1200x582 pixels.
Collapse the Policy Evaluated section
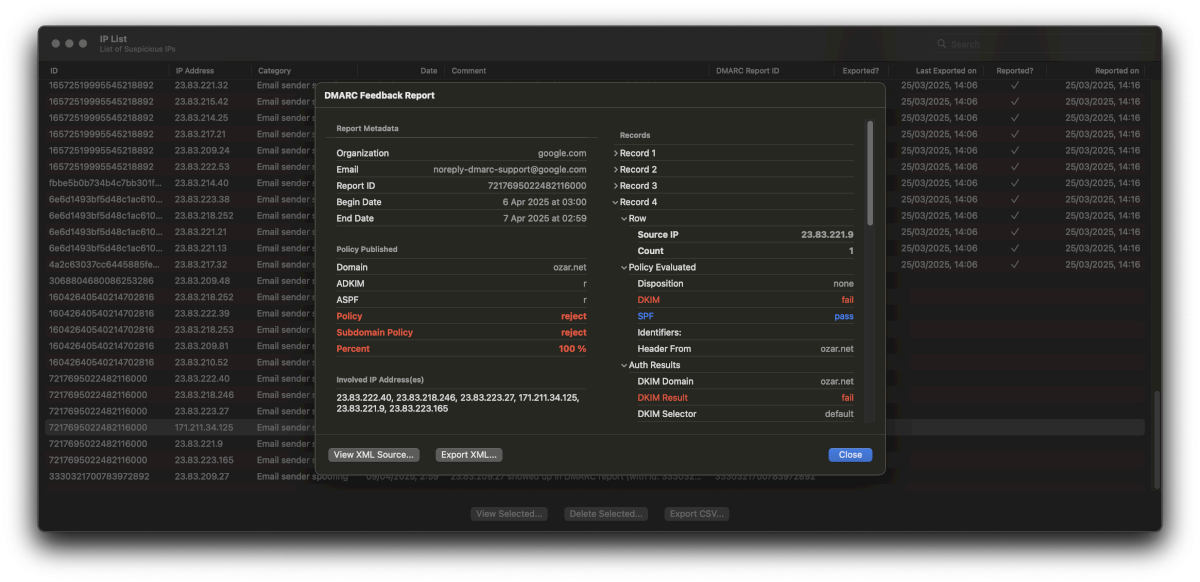(x=624, y=268)
